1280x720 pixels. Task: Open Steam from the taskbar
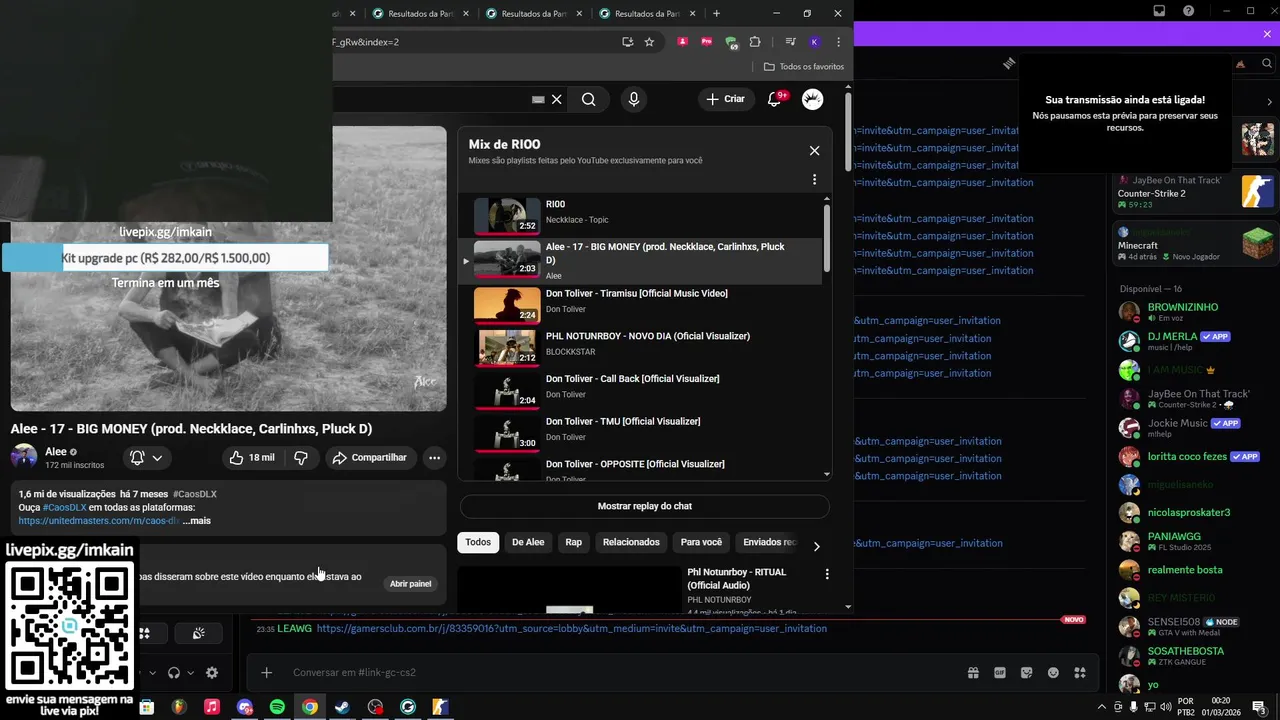coord(342,707)
